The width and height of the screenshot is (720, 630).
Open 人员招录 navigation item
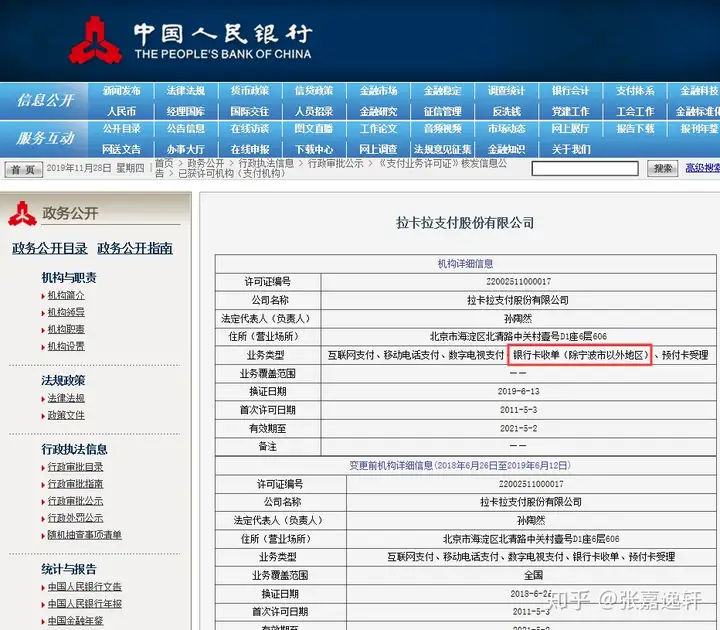[314, 112]
